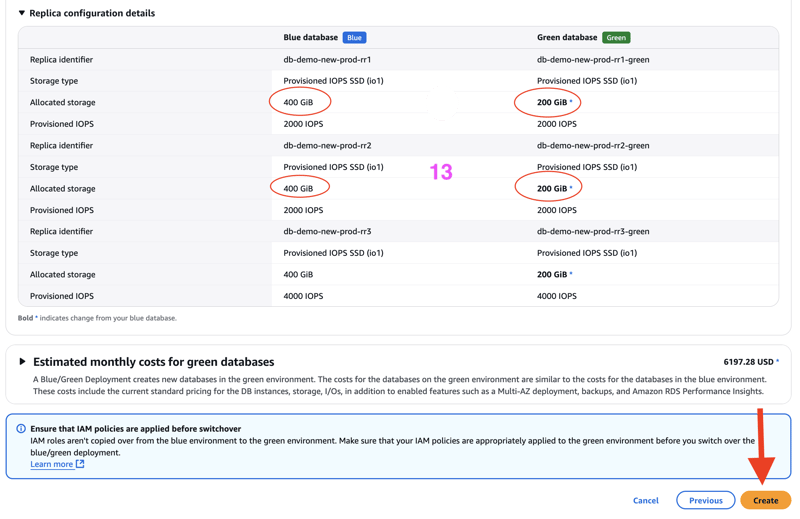Select the db-demo-new-prod-rr2-green identifier
The image size is (800, 519).
click(x=593, y=145)
